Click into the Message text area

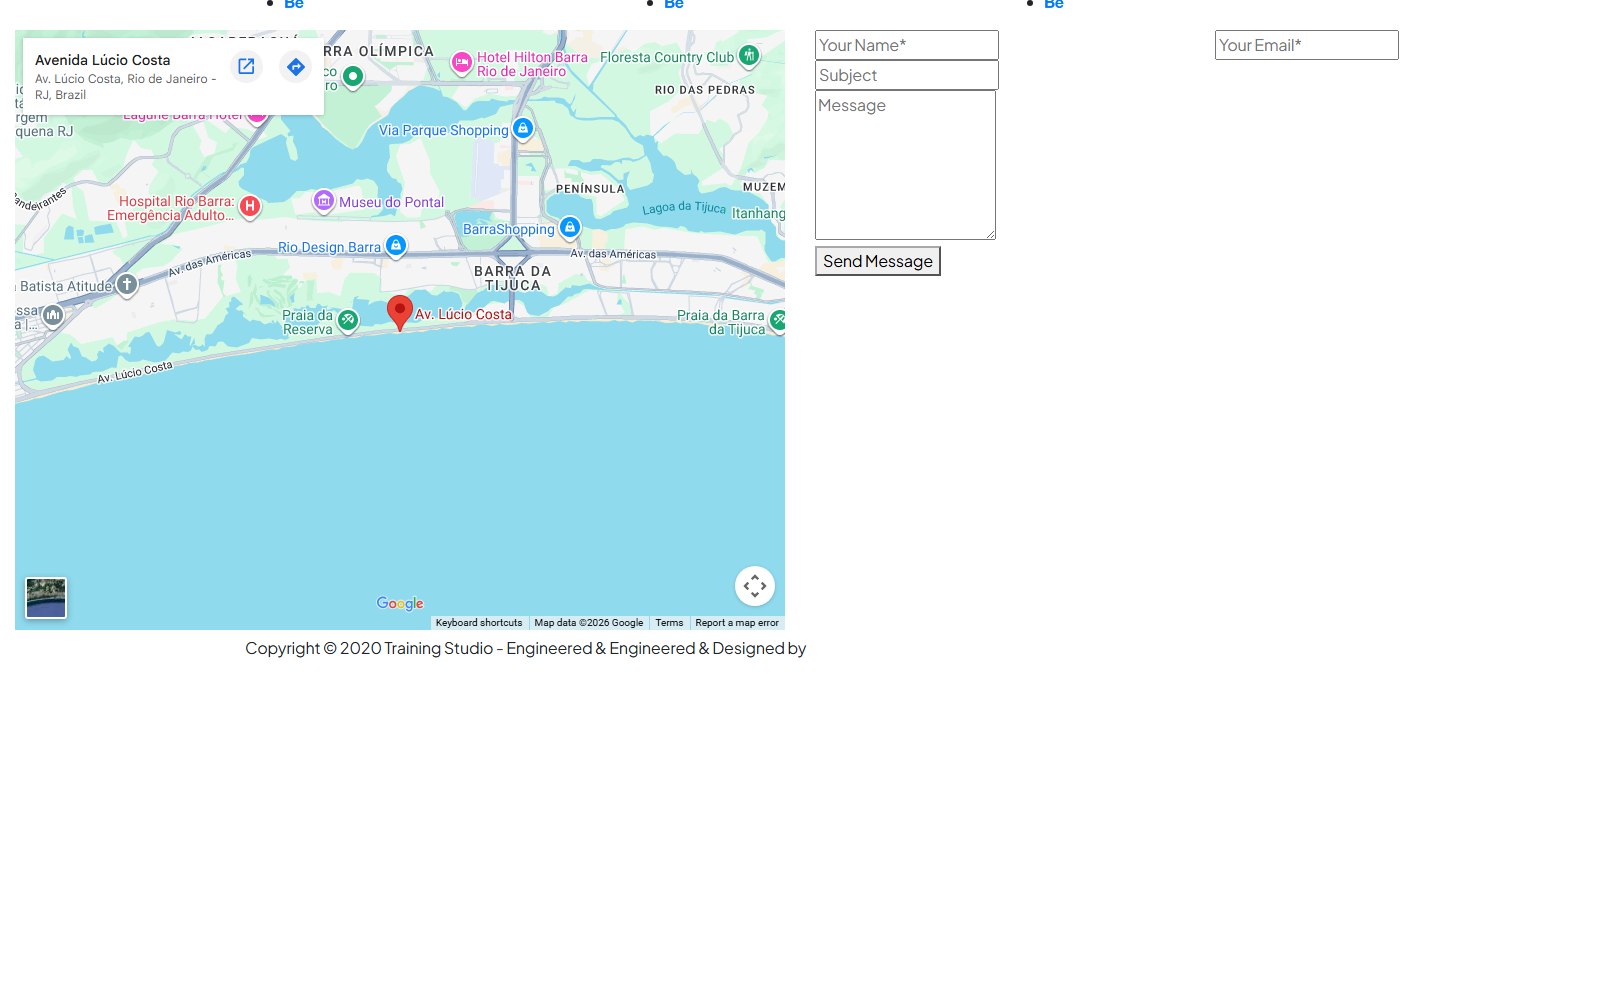(x=905, y=165)
